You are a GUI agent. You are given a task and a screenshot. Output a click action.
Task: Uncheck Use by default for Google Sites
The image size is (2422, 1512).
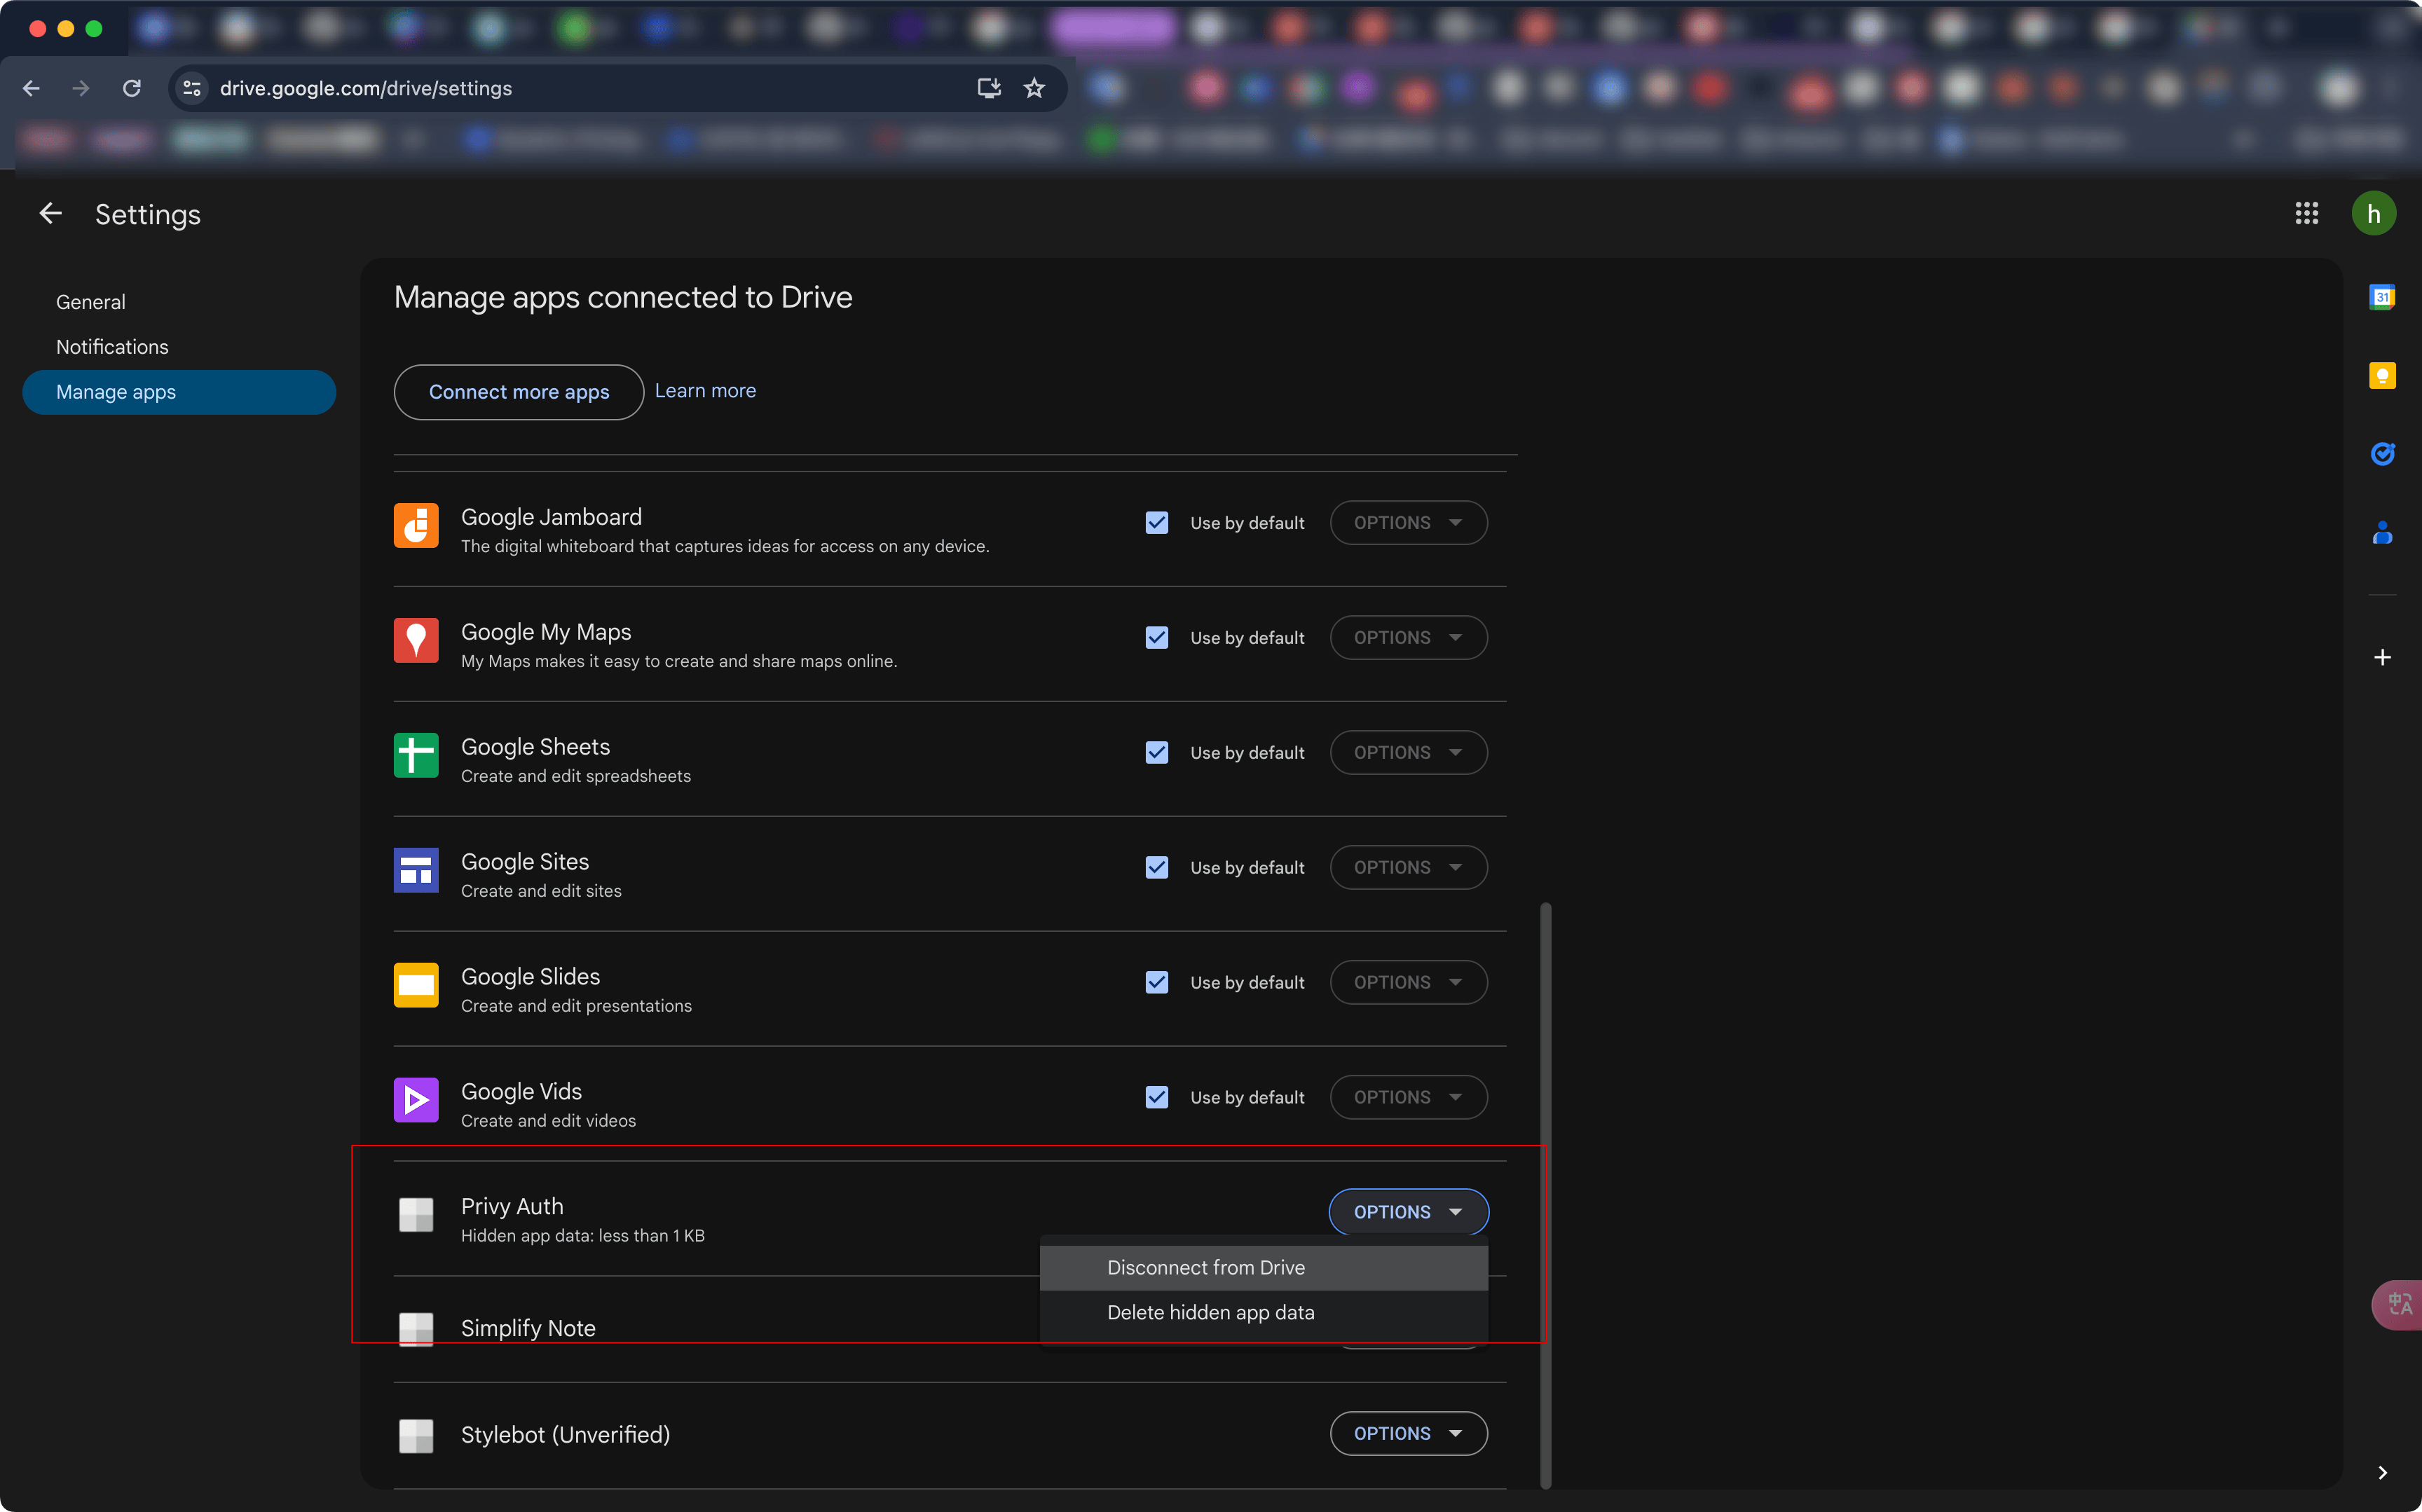(1157, 867)
